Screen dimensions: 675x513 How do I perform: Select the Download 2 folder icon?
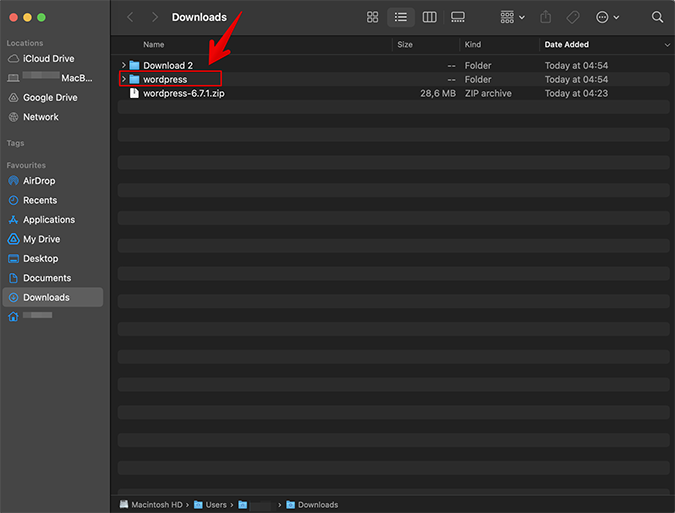point(134,65)
